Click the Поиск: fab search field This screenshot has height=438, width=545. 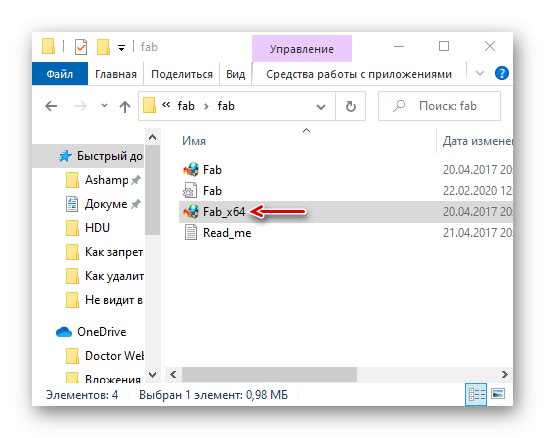pyautogui.click(x=439, y=106)
